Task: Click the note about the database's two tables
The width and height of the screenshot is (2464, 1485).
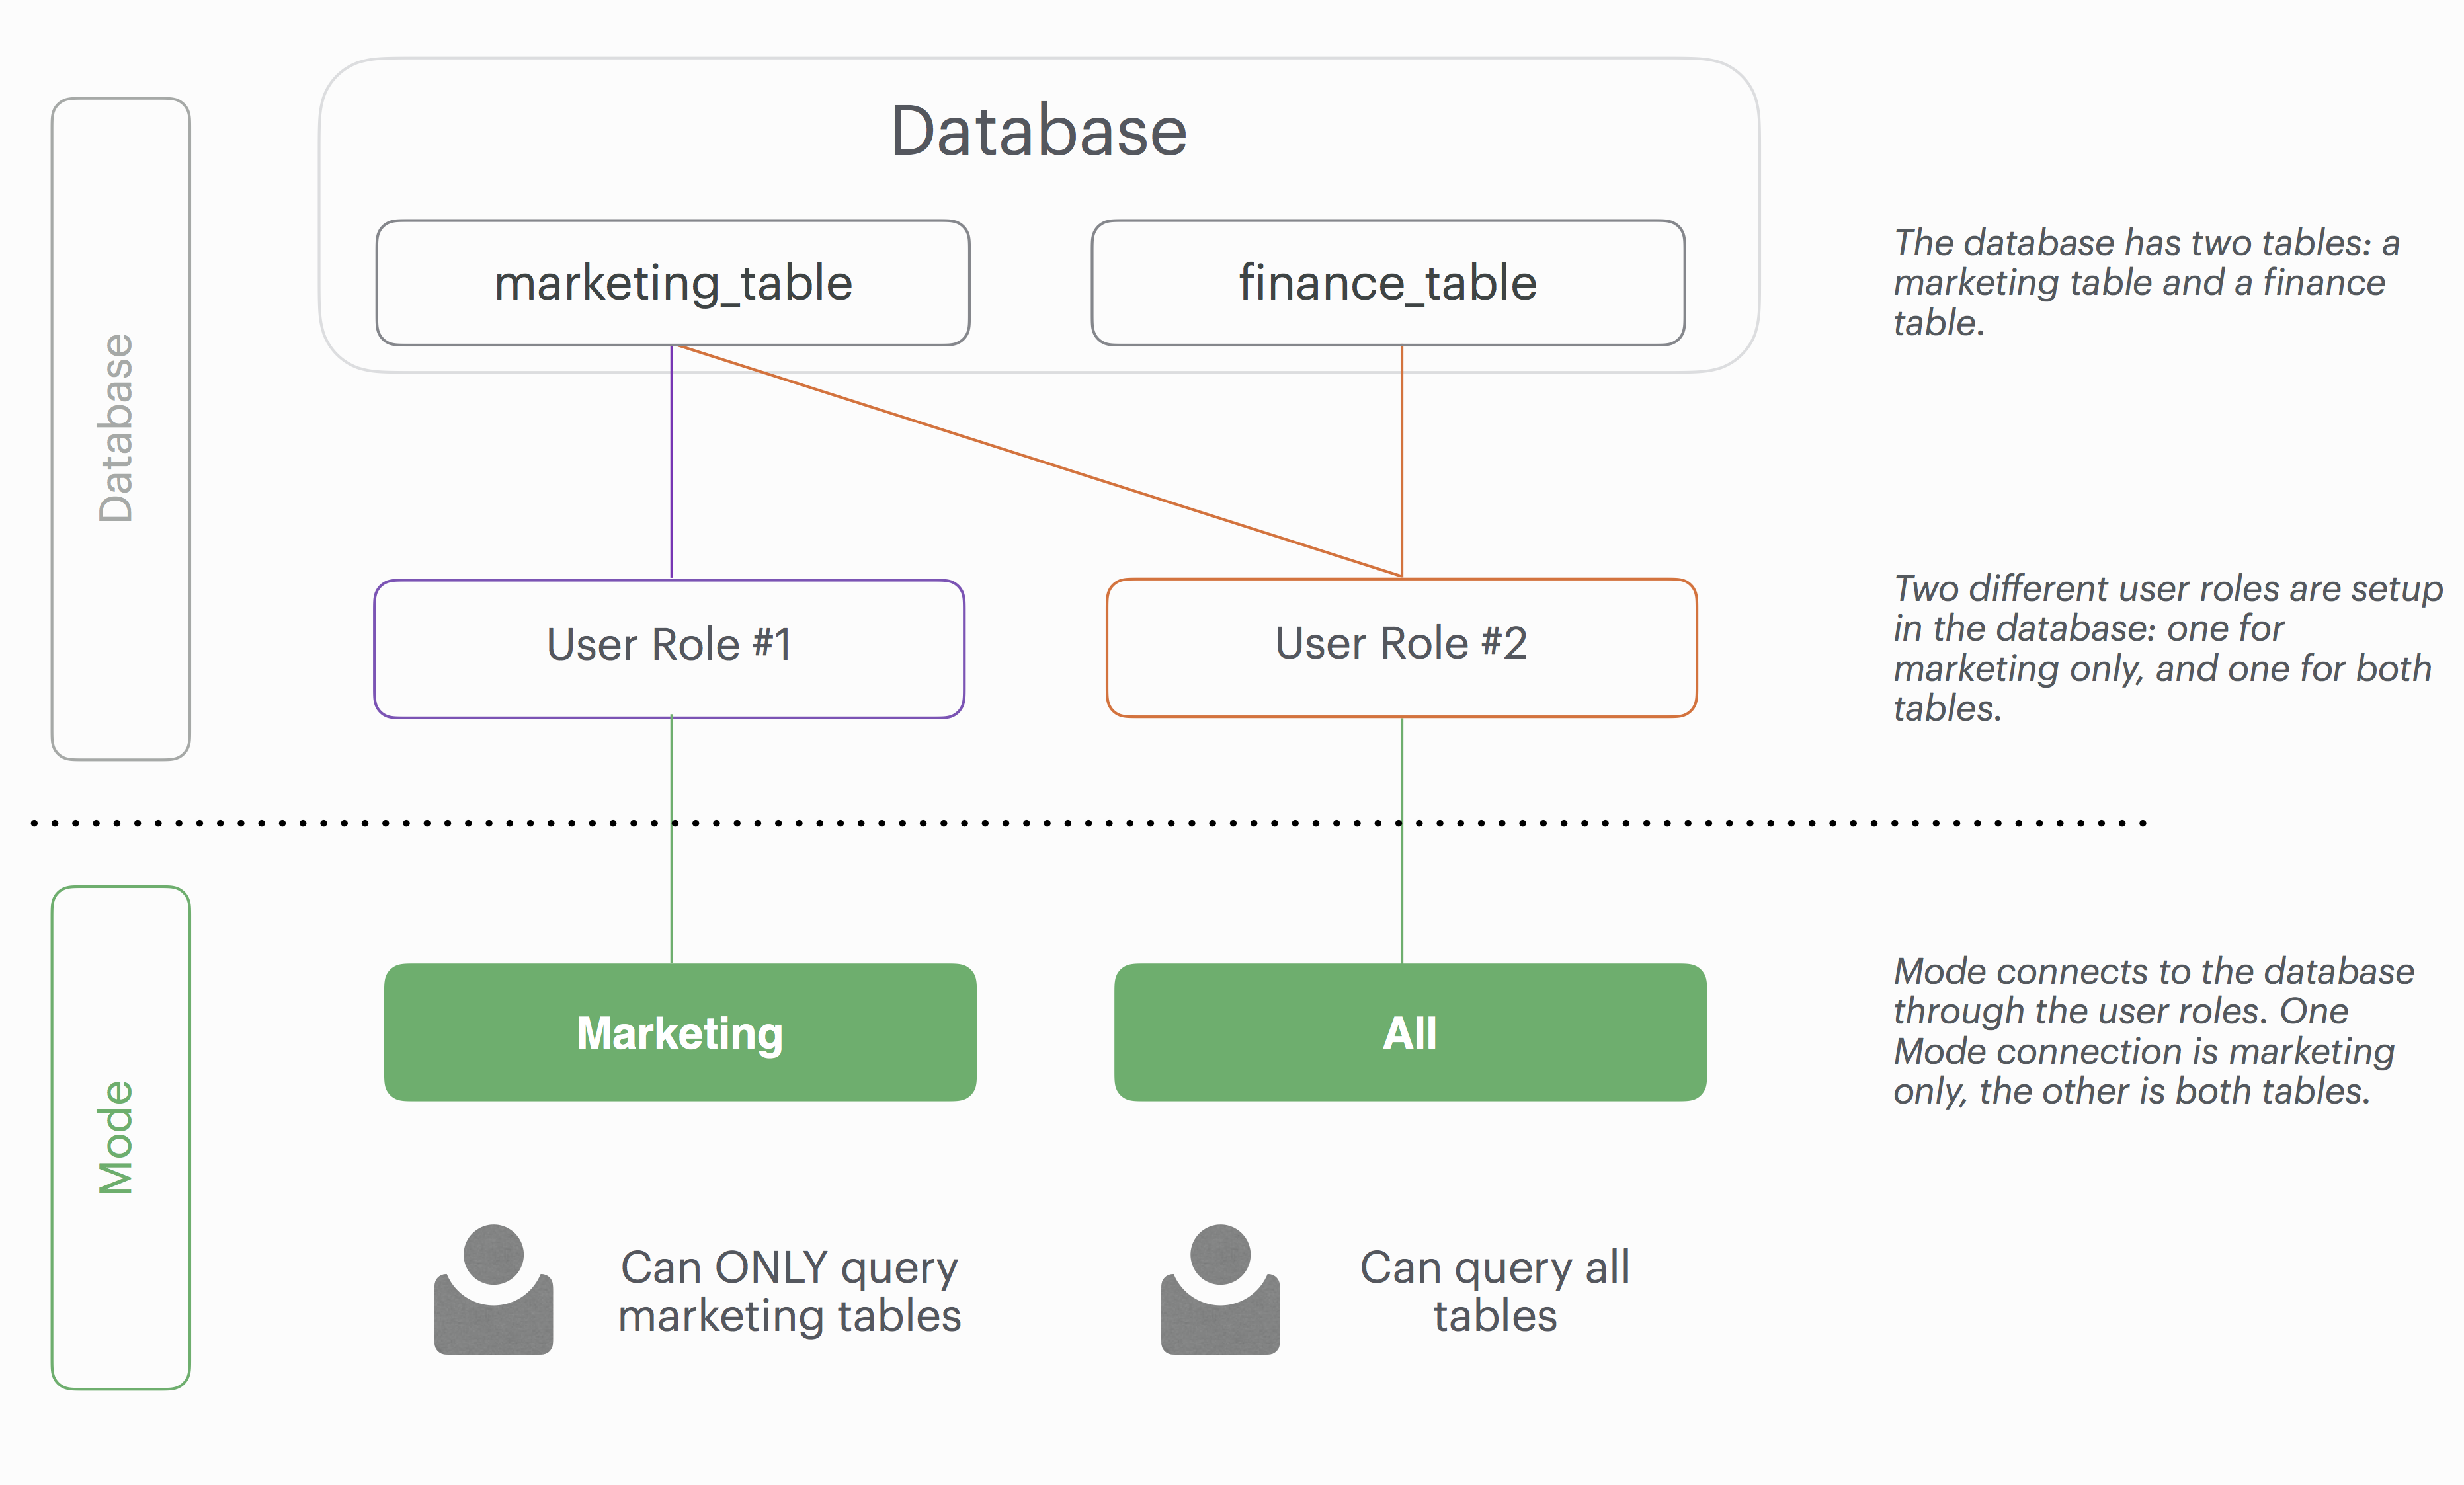Action: pos(2146,283)
